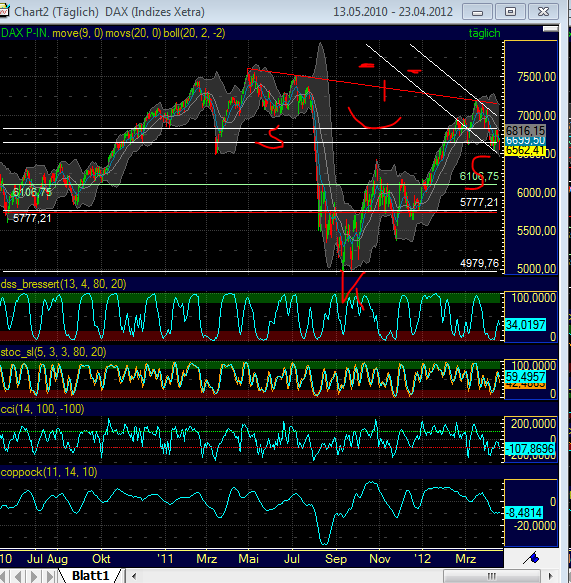Click the 'DAX P-IN.' chart label
The width and height of the screenshot is (571, 583).
[x=25, y=33]
